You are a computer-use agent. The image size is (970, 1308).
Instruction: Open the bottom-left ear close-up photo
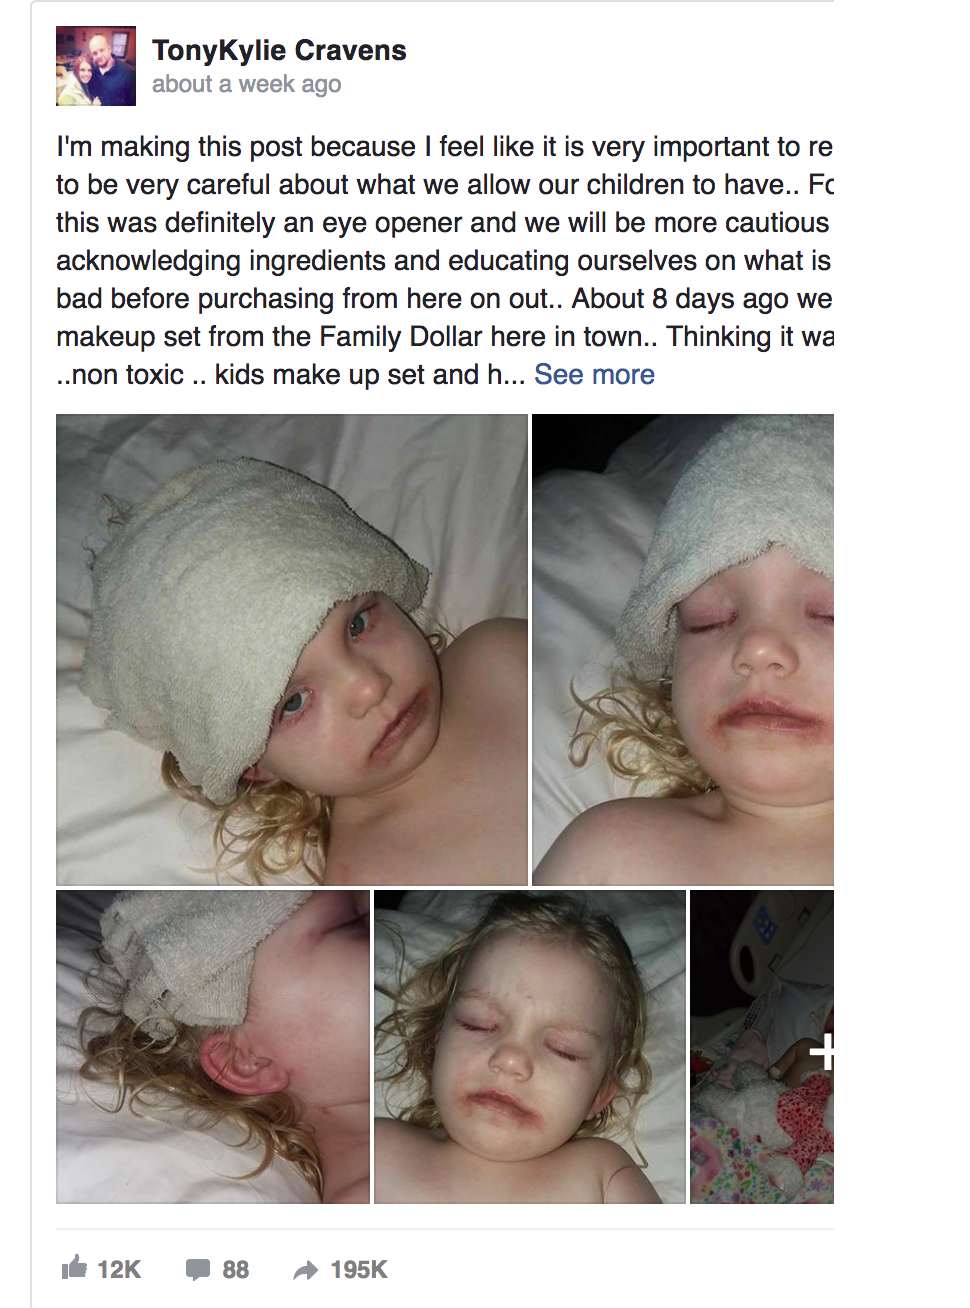[x=213, y=1047]
